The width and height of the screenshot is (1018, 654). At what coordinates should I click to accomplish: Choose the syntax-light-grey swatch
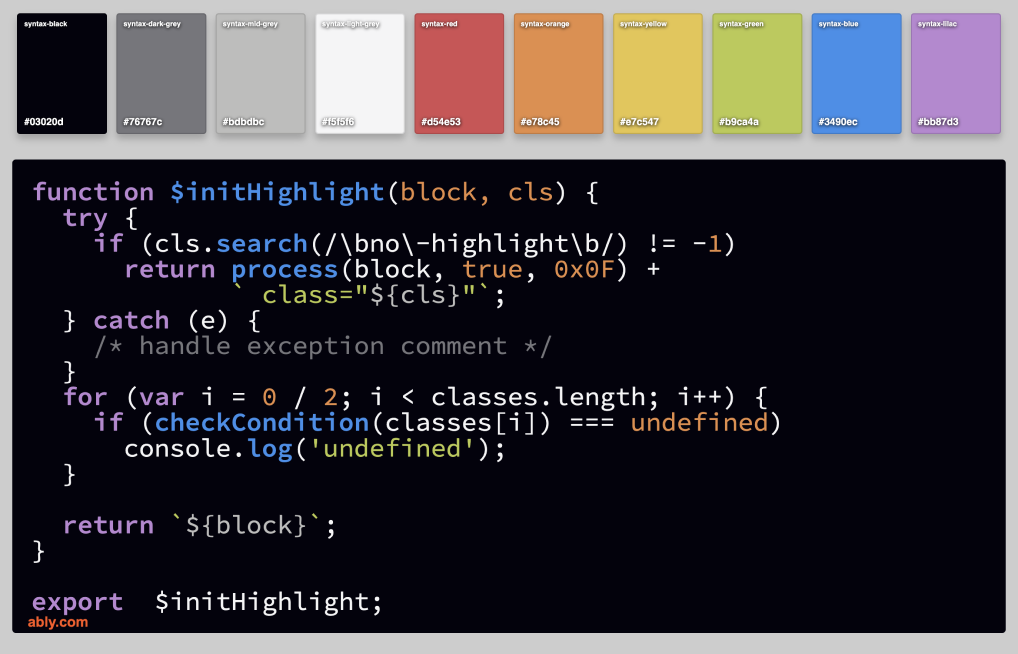click(360, 73)
